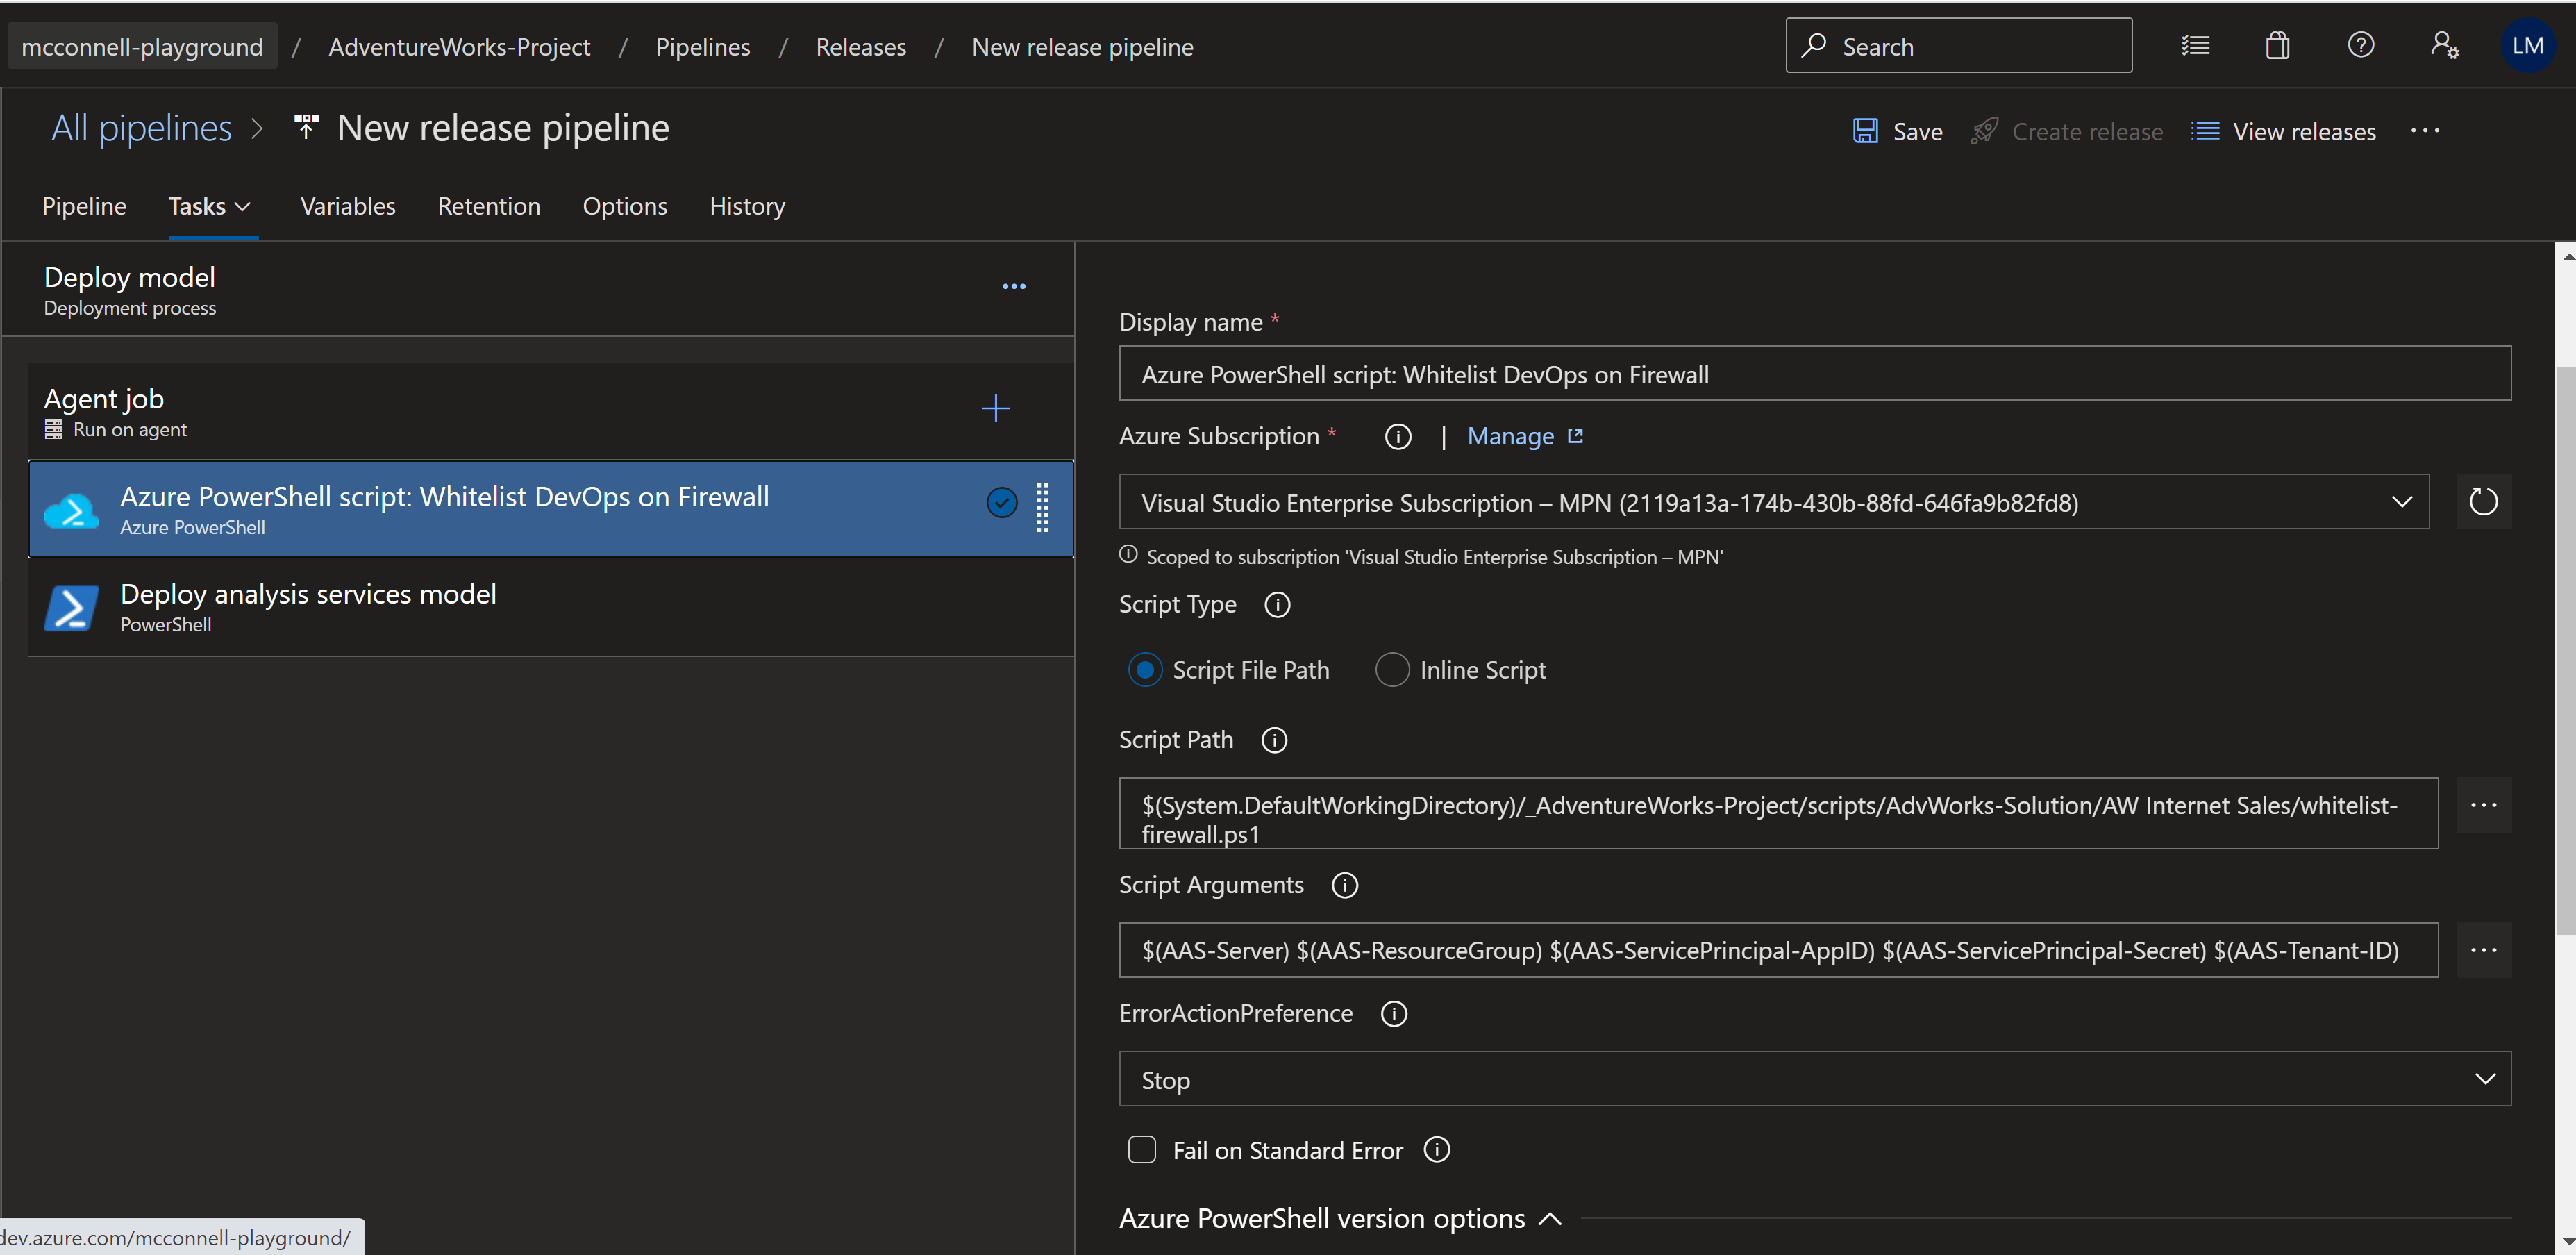2576x1255 pixels.
Task: Click the Fail on Standard Error info icon
Action: tap(1437, 1150)
